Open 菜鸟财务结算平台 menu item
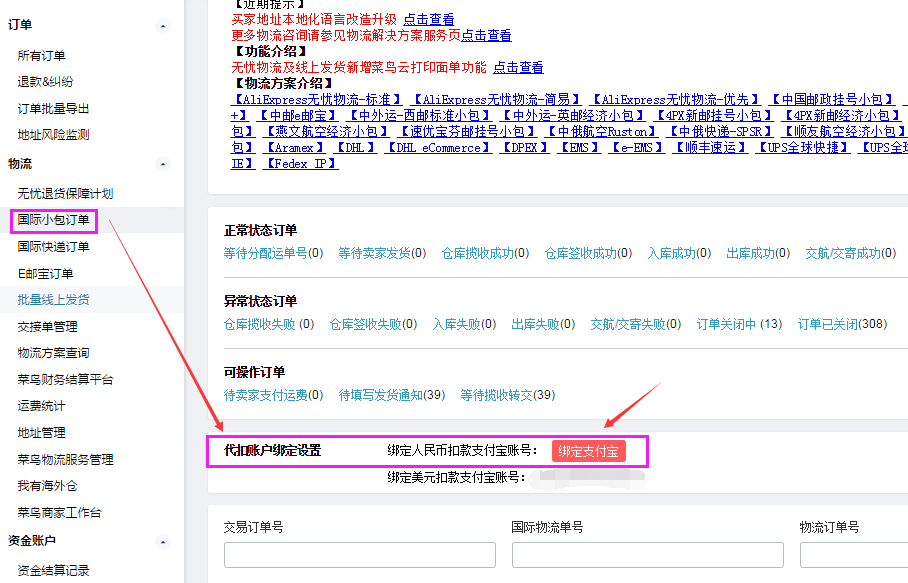Image resolution: width=908 pixels, height=583 pixels. 65,379
